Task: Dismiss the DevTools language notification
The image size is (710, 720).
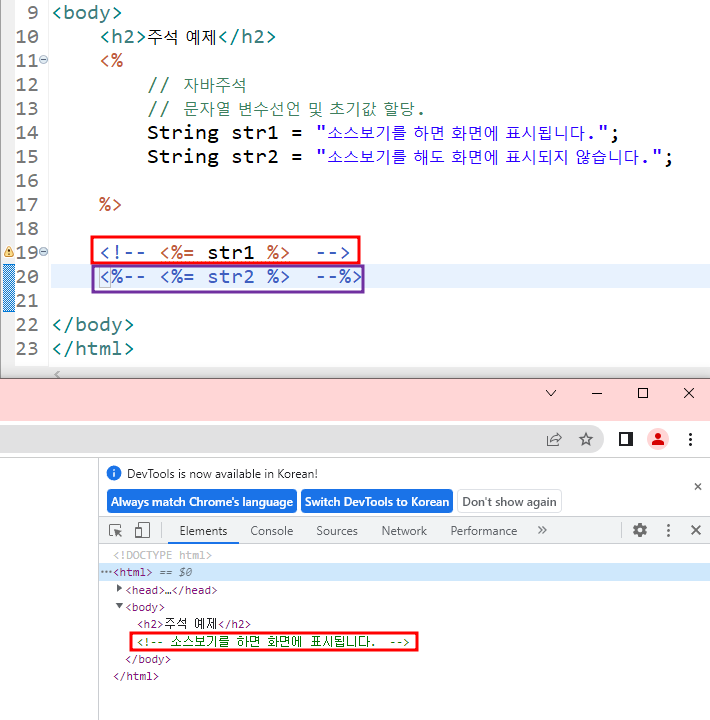Action: pos(698,486)
